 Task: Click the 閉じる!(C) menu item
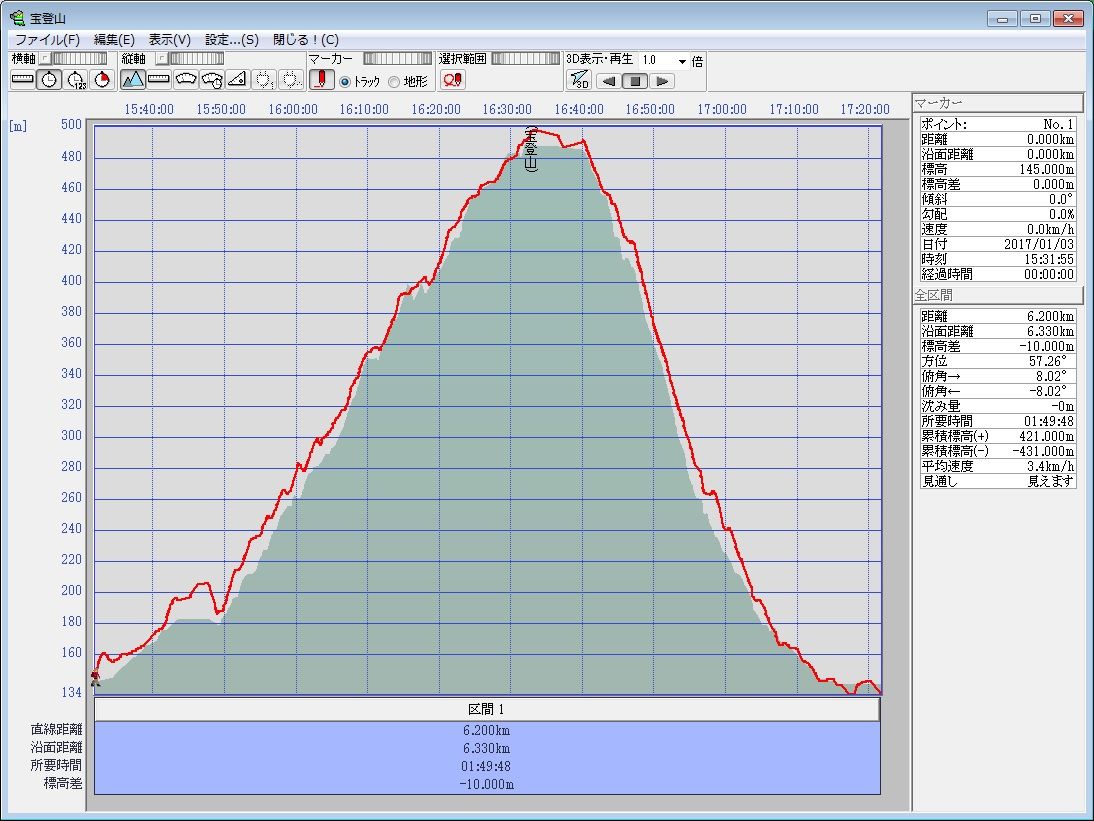click(306, 40)
